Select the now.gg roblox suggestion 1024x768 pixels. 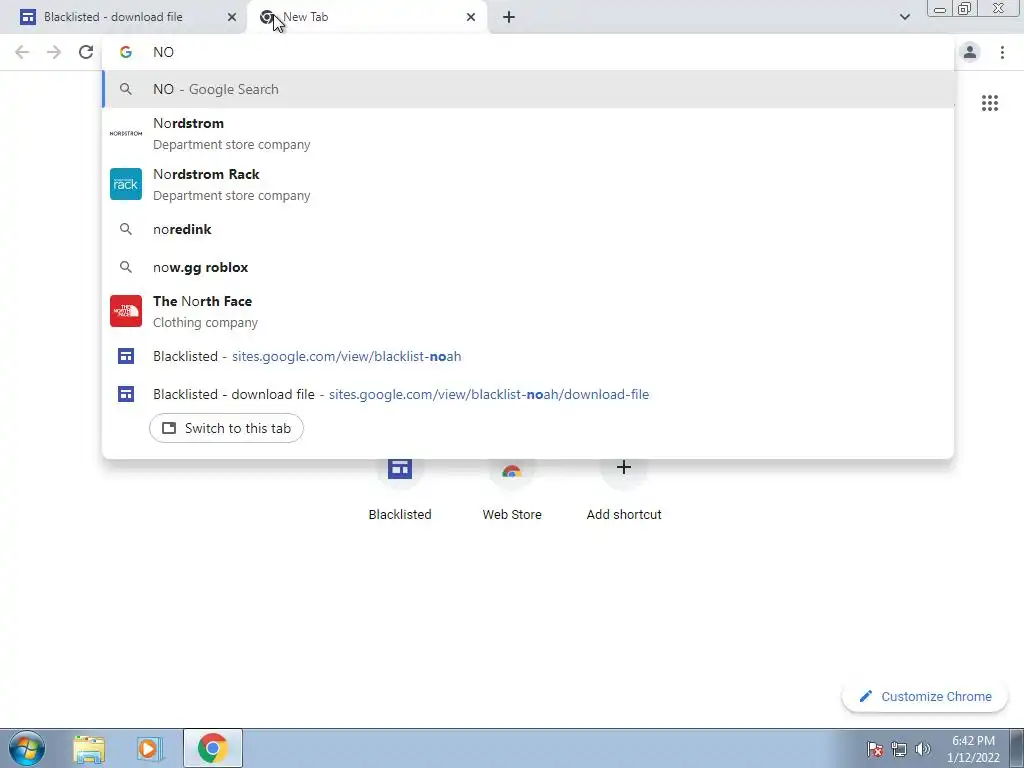coord(528,267)
